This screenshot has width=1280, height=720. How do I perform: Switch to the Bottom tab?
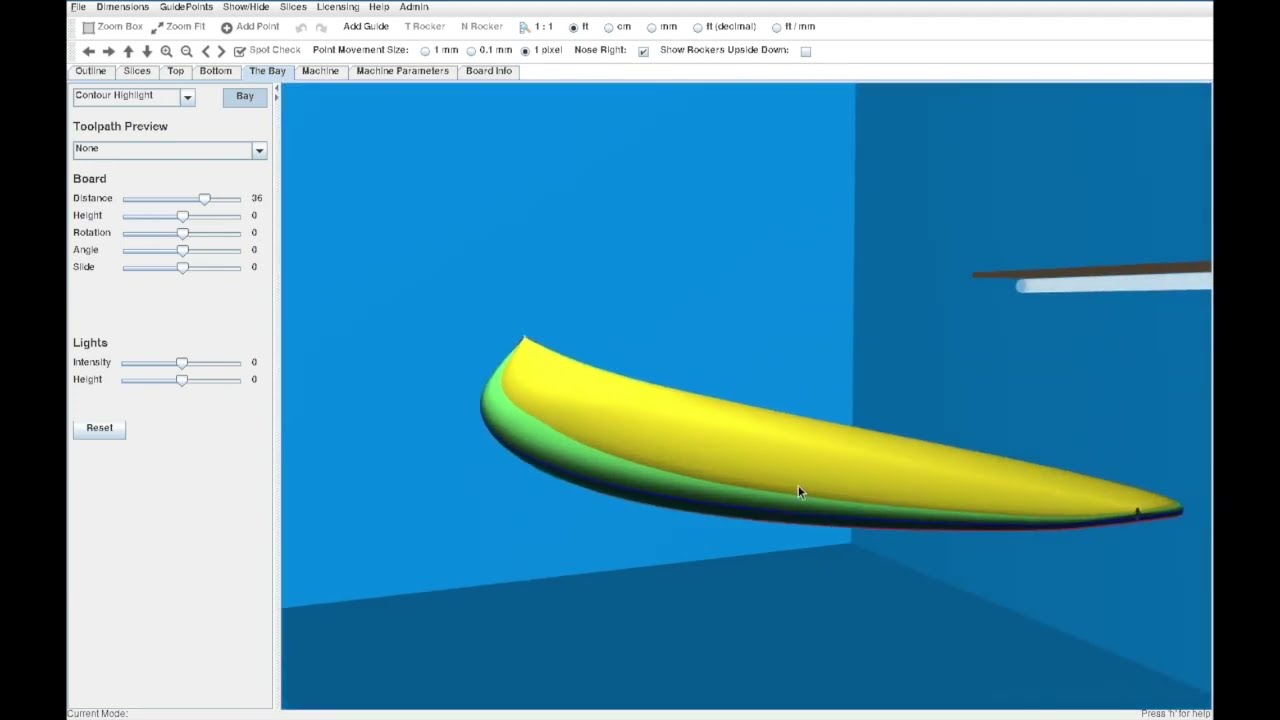[x=216, y=71]
